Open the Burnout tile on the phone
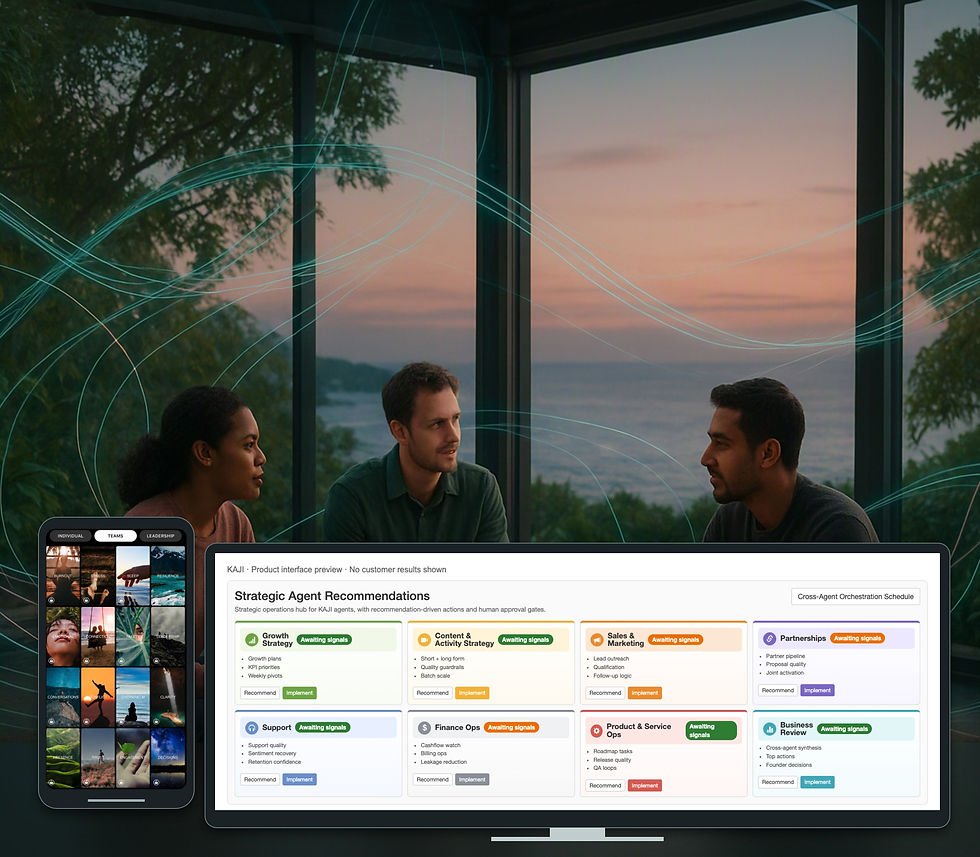The width and height of the screenshot is (980, 857). coord(62,576)
